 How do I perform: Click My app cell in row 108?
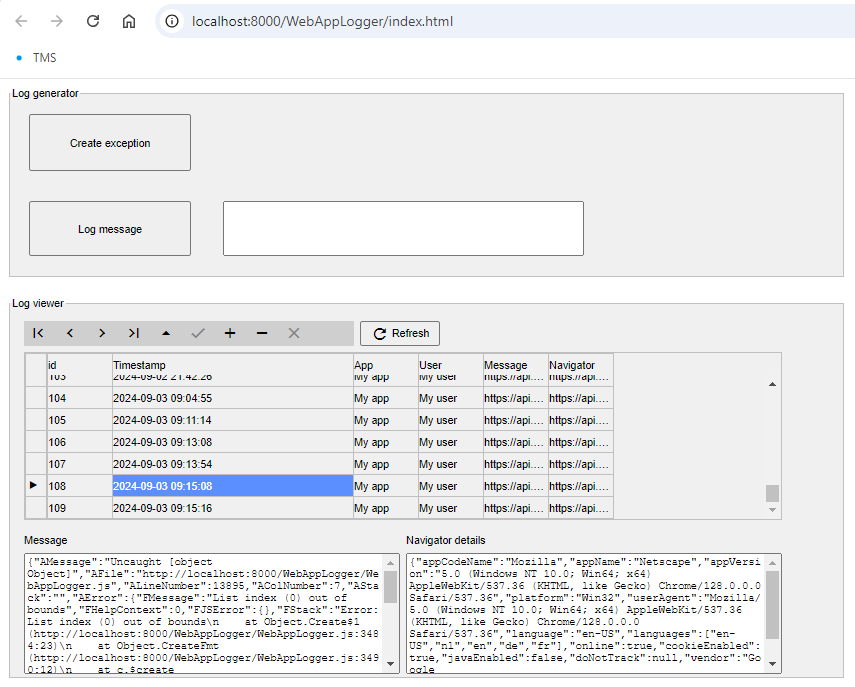[x=386, y=486]
